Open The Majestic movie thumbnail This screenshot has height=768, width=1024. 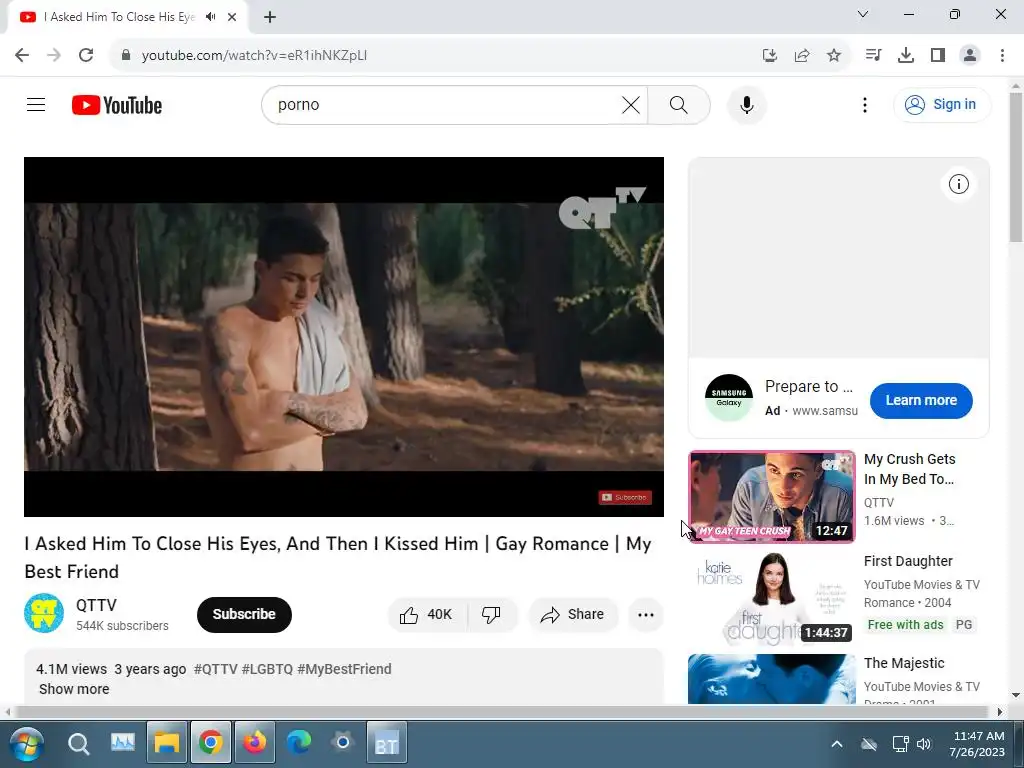pyautogui.click(x=771, y=679)
